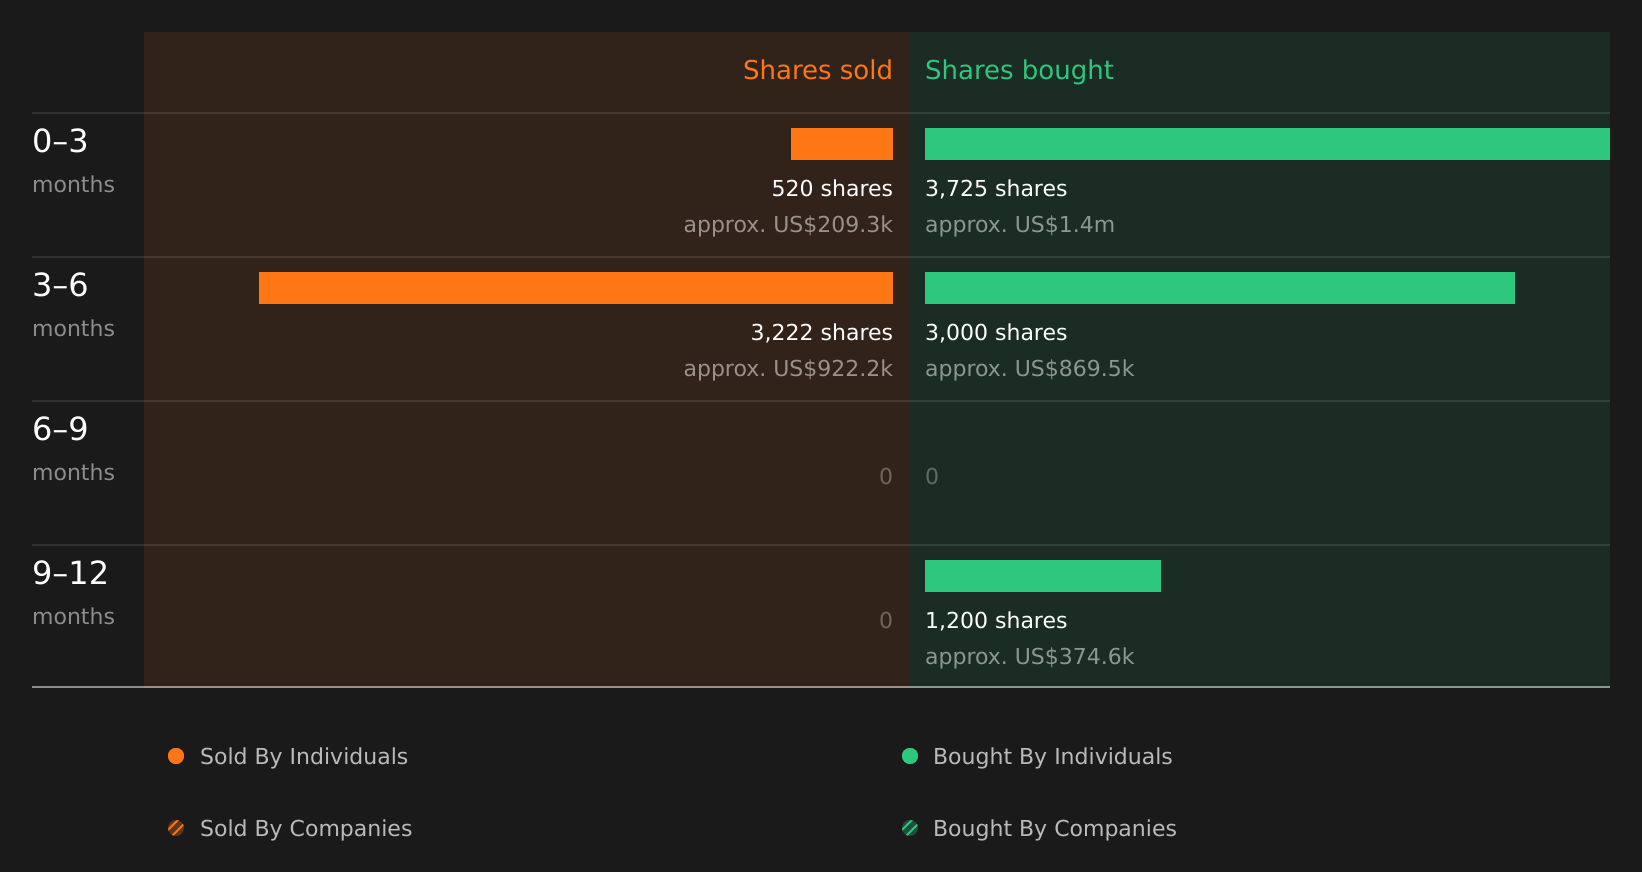Click the orange Sold By Individuals legend dot
1642x872 pixels.
pyautogui.click(x=176, y=756)
